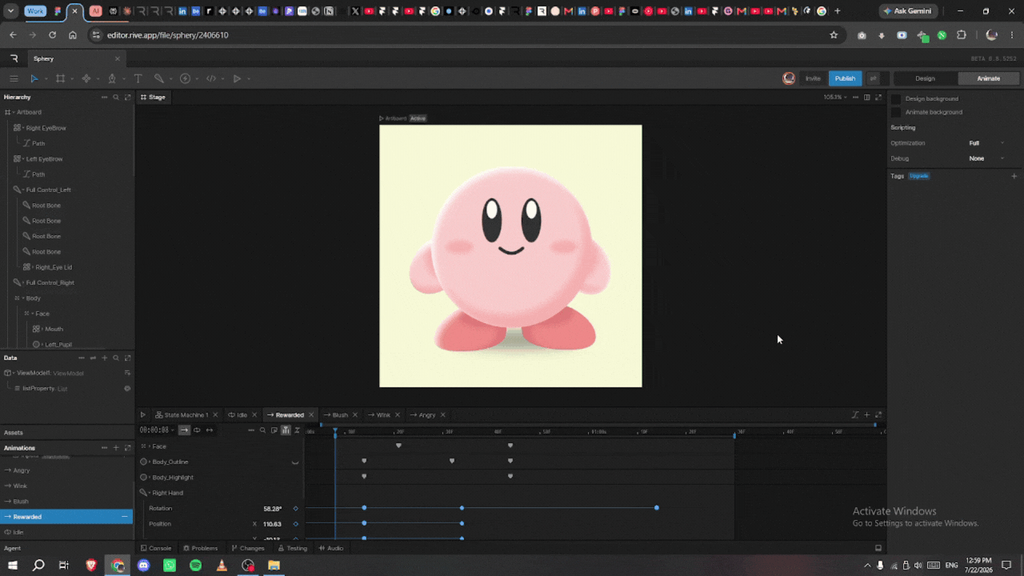Collapse the Full Control_Left node
1024x576 pixels.
click(23, 190)
